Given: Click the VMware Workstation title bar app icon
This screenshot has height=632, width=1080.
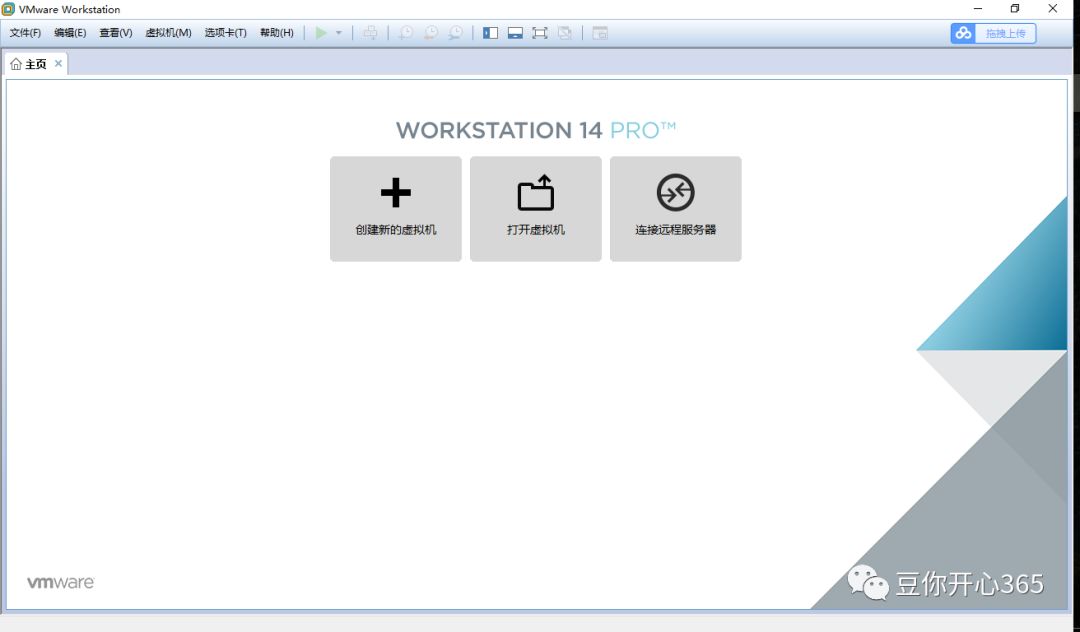Looking at the screenshot, I should click(8, 9).
